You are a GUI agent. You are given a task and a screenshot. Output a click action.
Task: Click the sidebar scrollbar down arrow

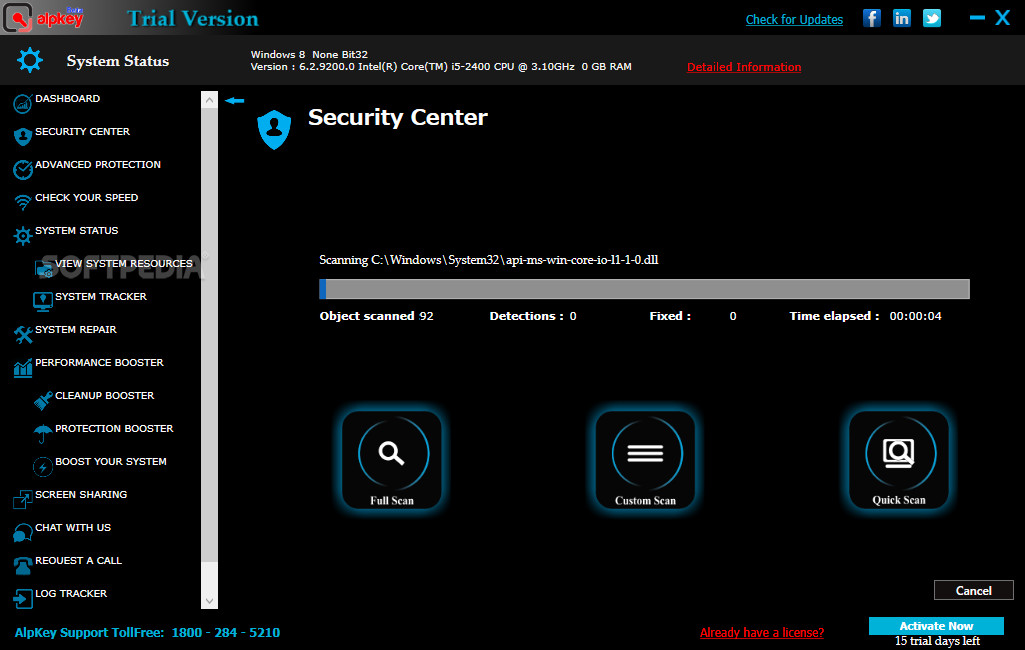pos(209,600)
